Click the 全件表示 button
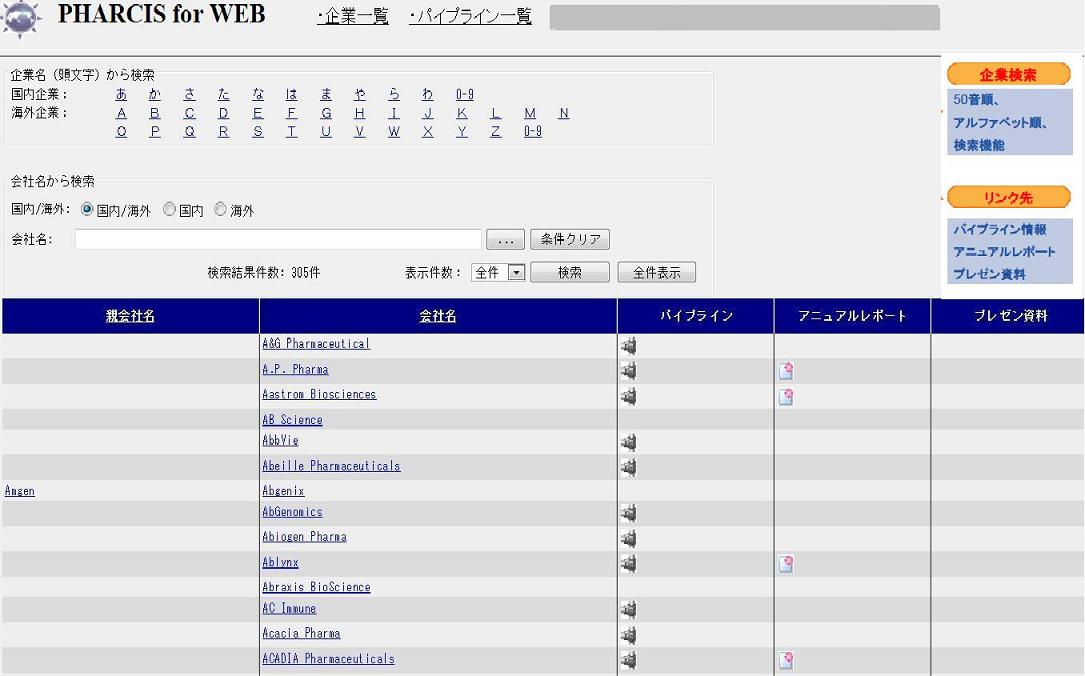 657,273
